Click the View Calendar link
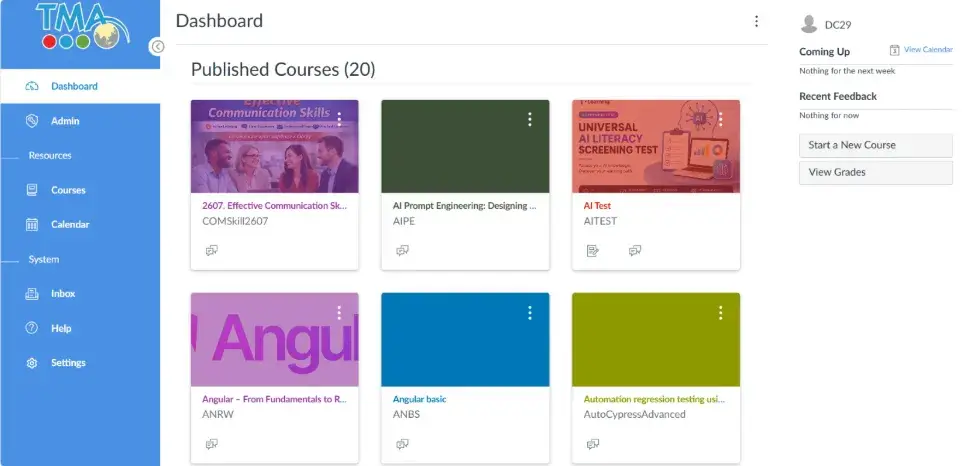 [x=928, y=50]
